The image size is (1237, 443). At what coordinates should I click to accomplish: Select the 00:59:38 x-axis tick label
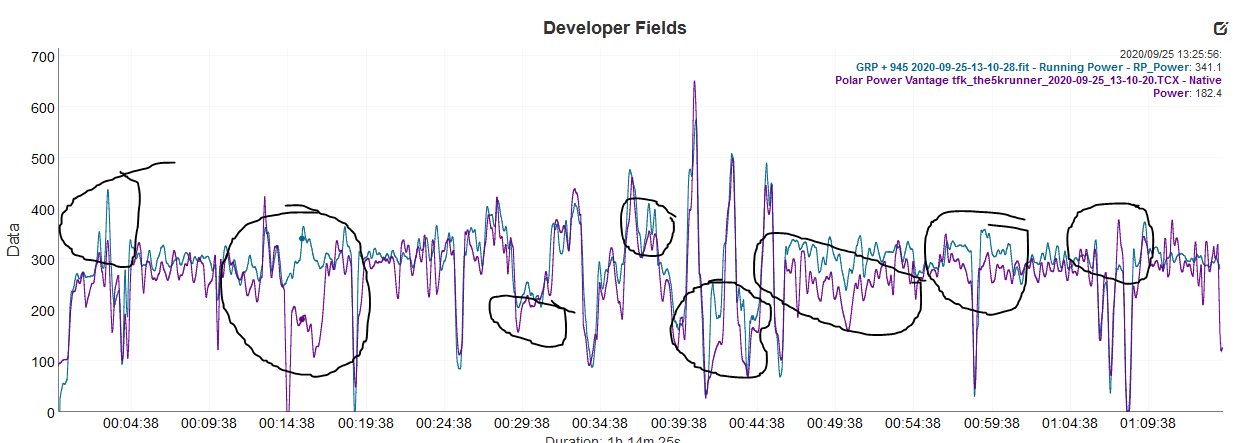[x=991, y=424]
